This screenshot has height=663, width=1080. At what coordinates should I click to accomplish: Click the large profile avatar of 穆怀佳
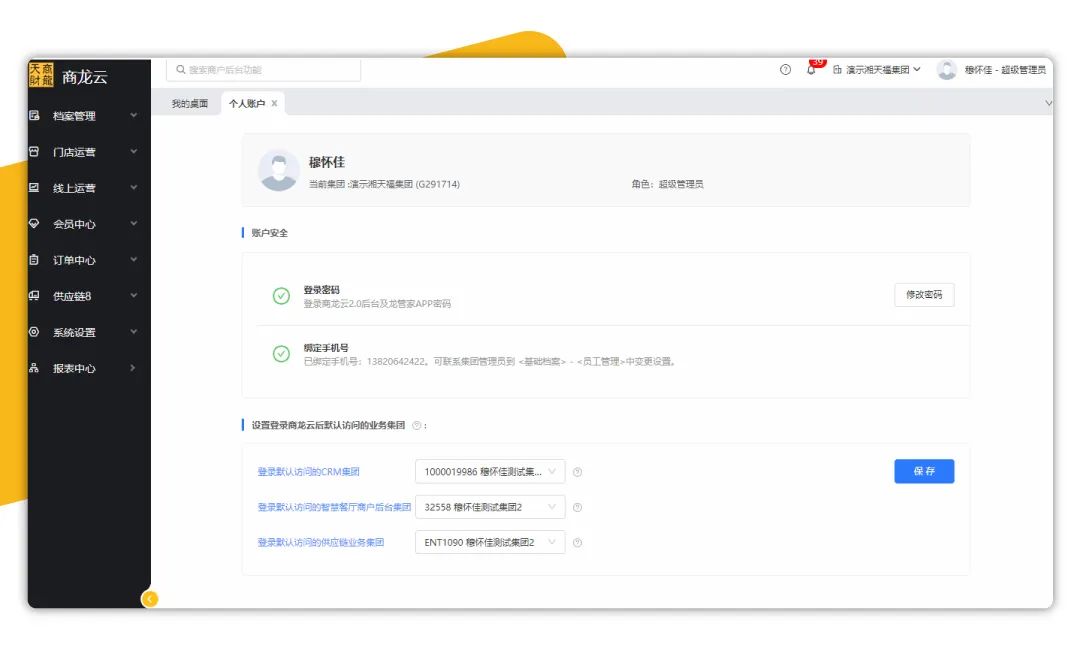click(x=279, y=170)
